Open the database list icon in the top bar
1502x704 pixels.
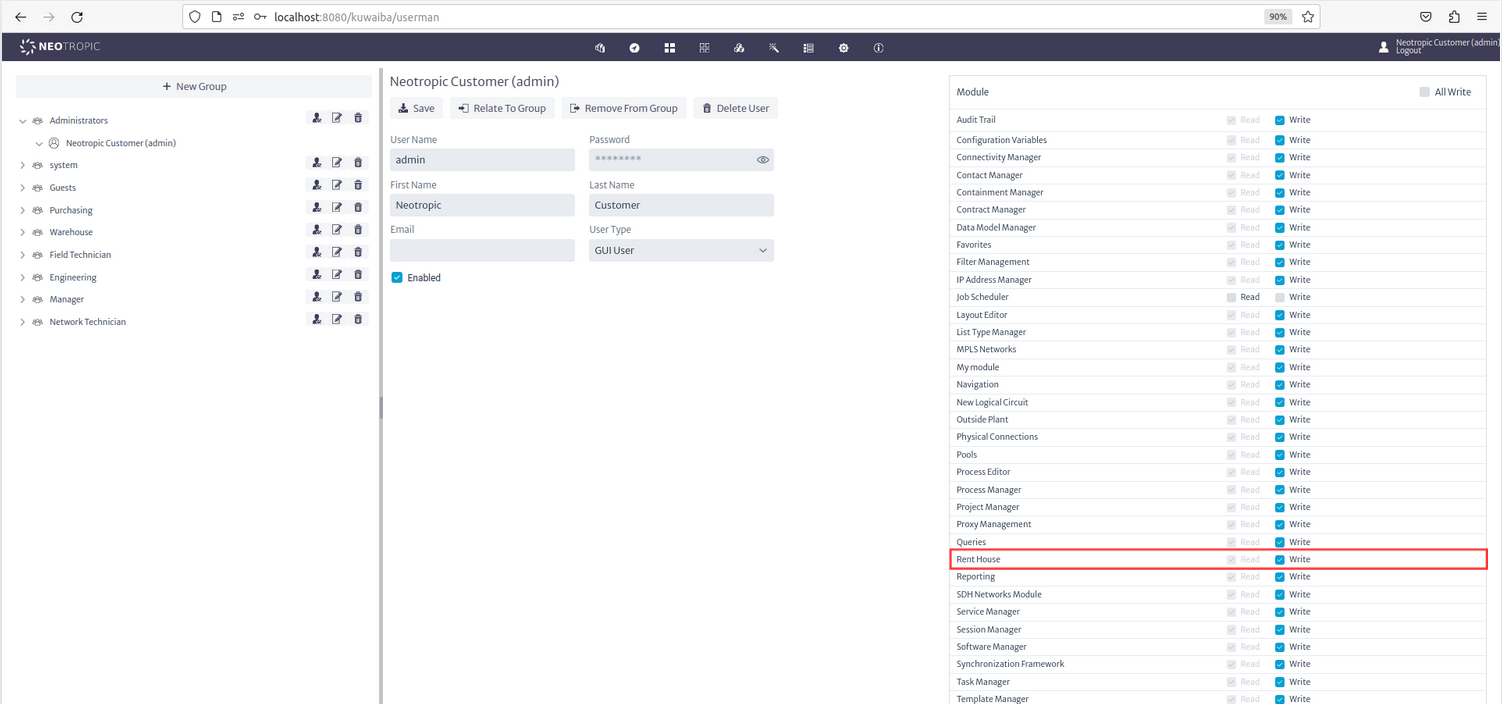808,47
